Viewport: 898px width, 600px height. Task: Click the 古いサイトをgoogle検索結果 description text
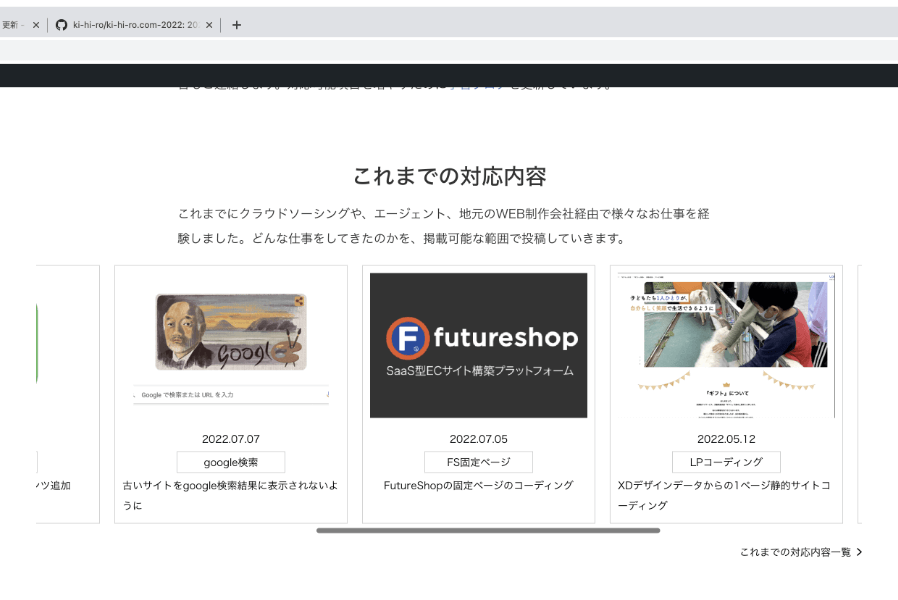click(230, 495)
